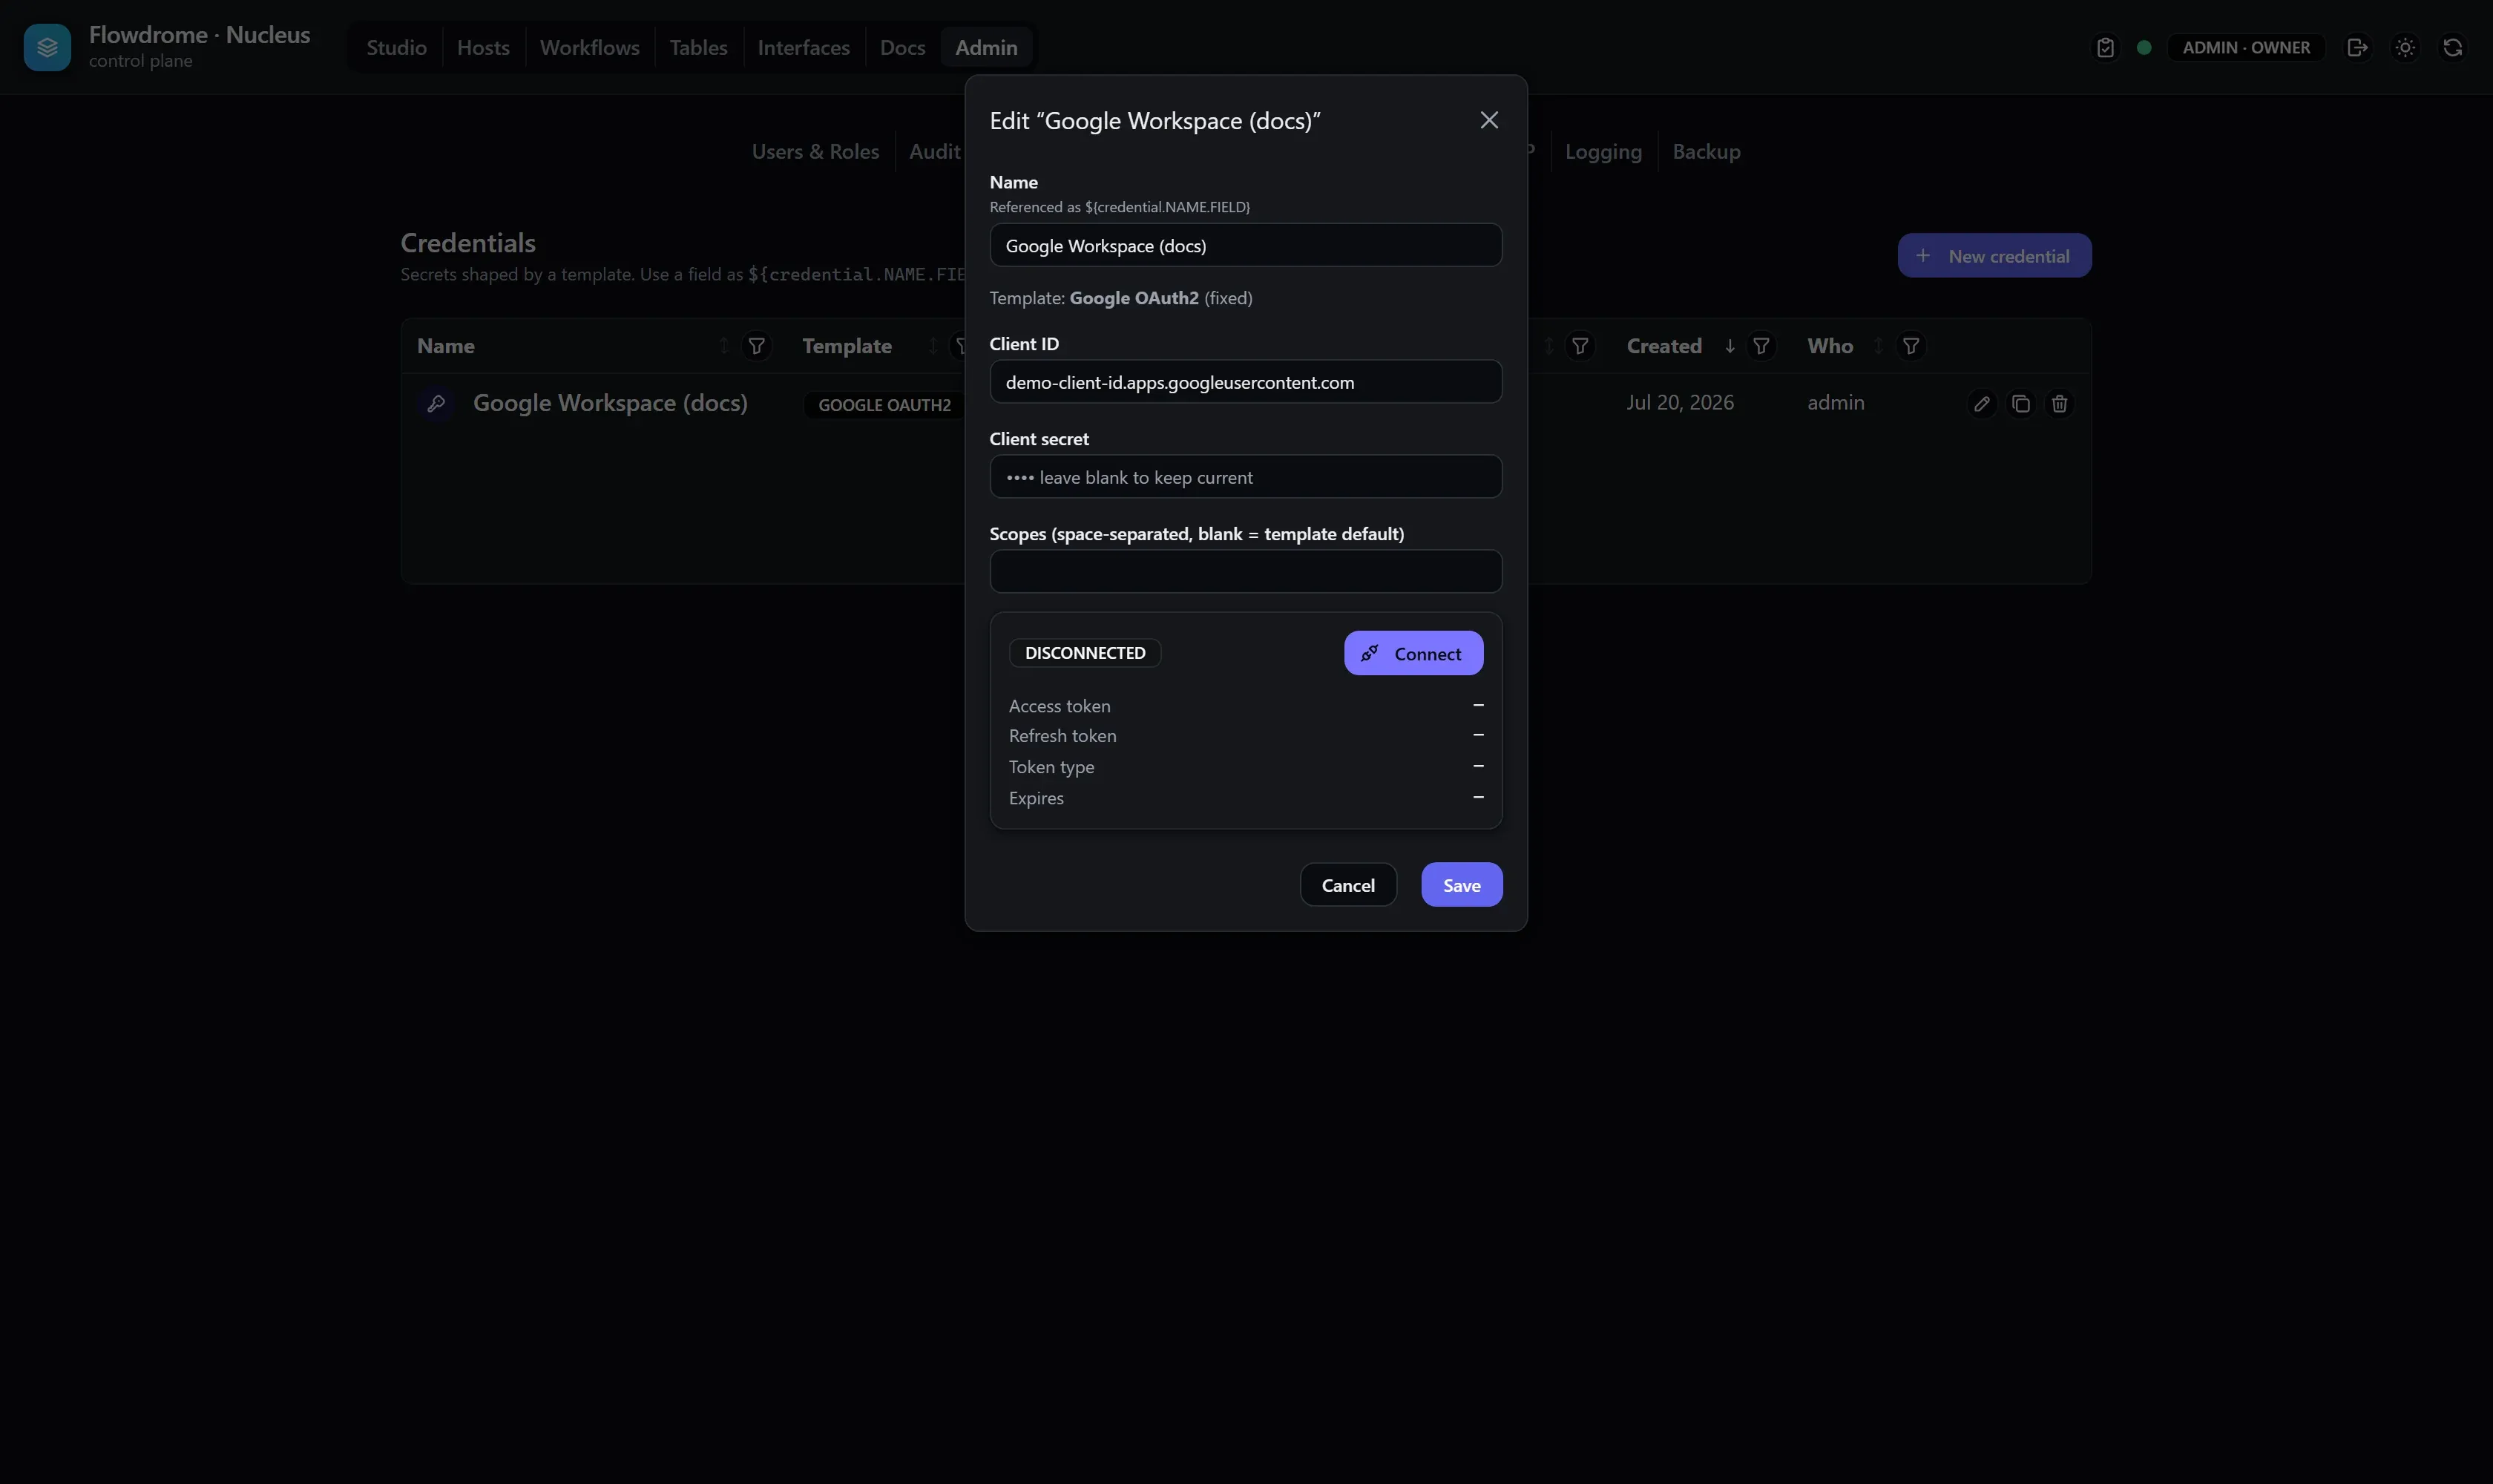2493x1484 pixels.
Task: Click the Flowdrome Nucleus logo icon
Action: pos(47,47)
